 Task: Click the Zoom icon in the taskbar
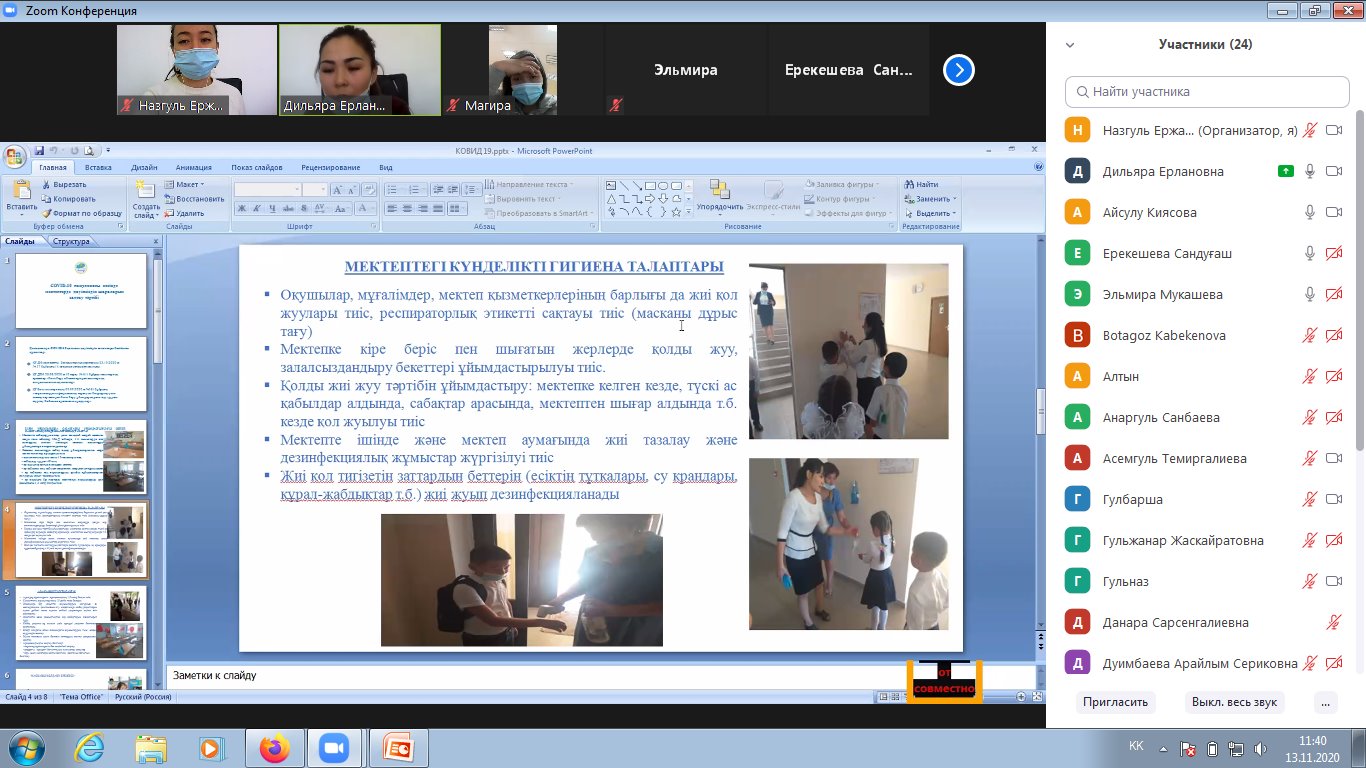point(333,748)
